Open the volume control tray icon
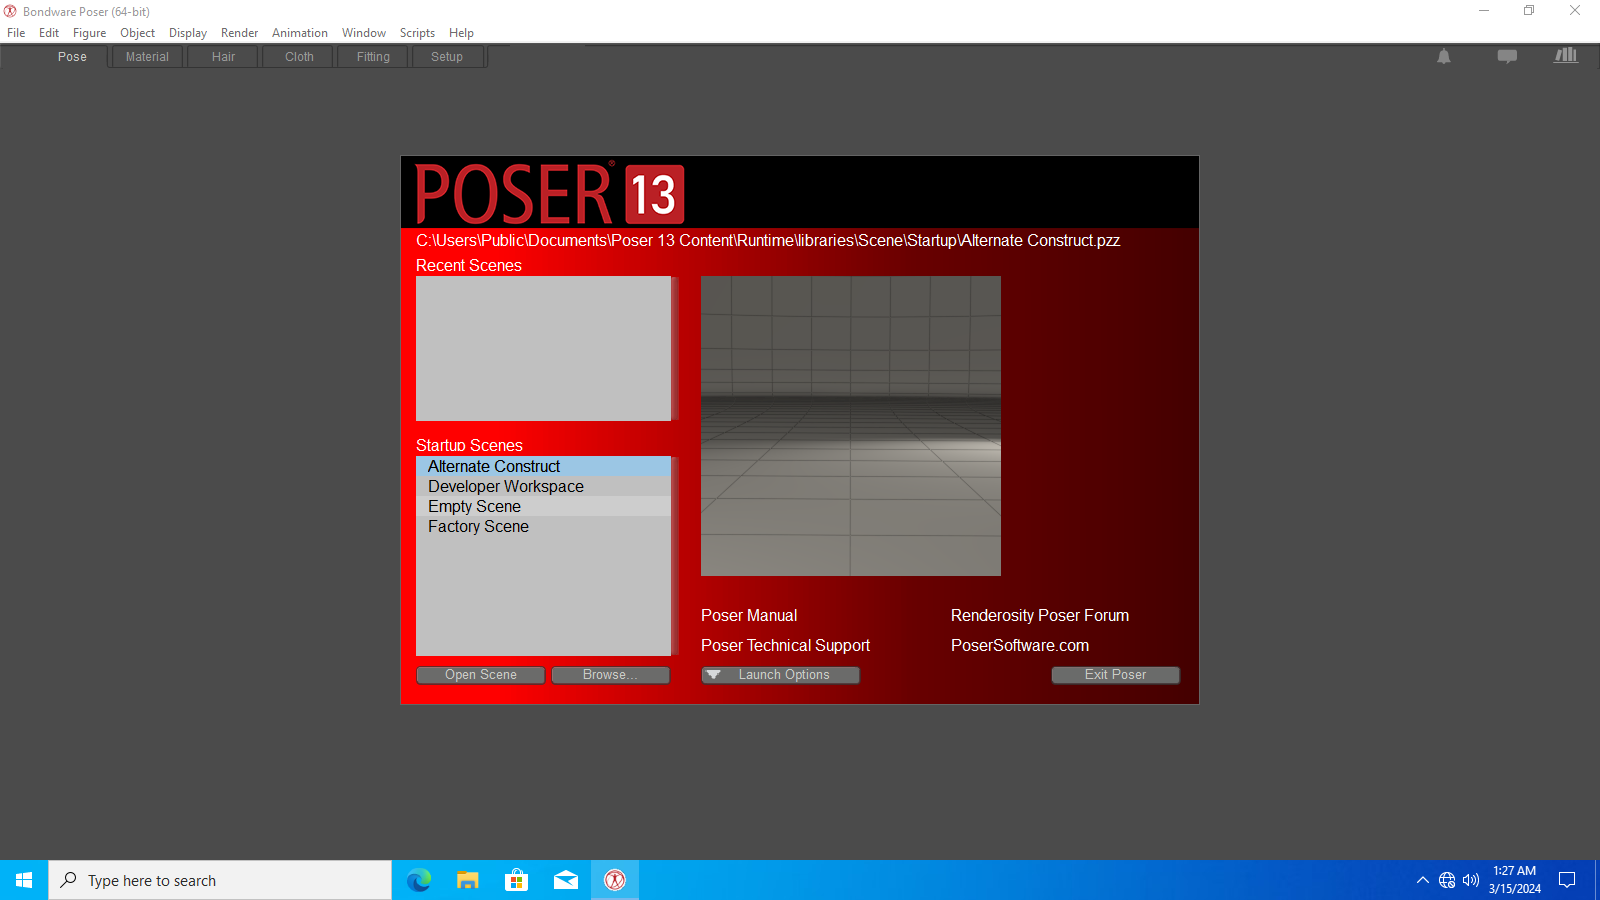The height and width of the screenshot is (900, 1600). point(1471,880)
